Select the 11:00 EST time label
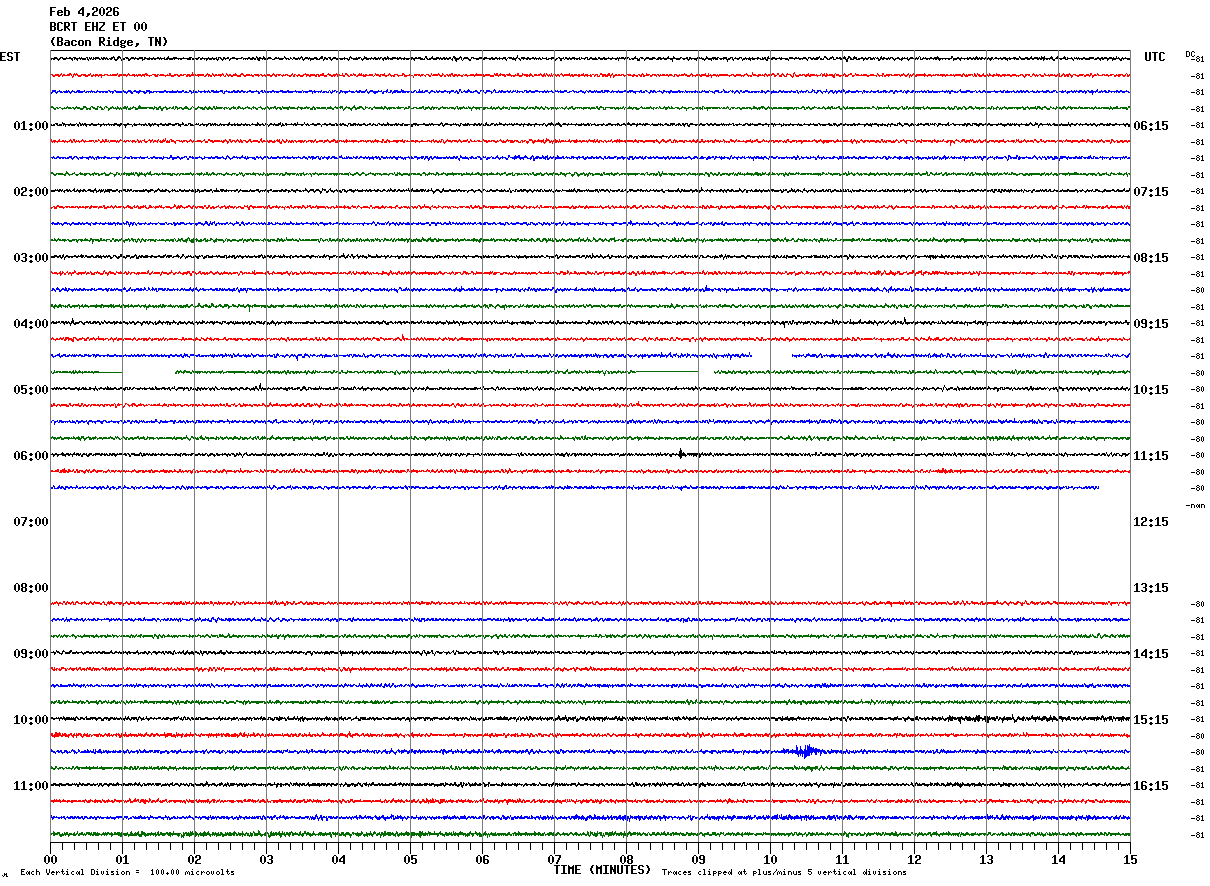The height and width of the screenshot is (886, 1210). [30, 786]
